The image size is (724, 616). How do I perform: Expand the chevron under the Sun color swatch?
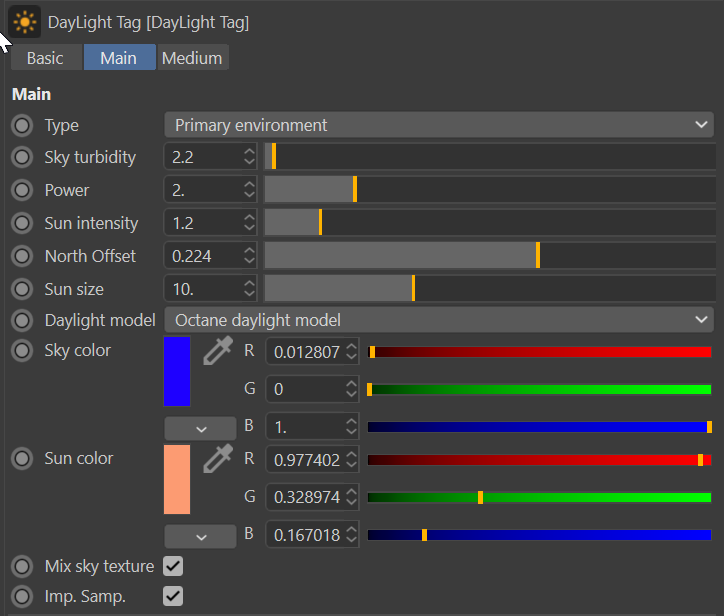[x=201, y=536]
